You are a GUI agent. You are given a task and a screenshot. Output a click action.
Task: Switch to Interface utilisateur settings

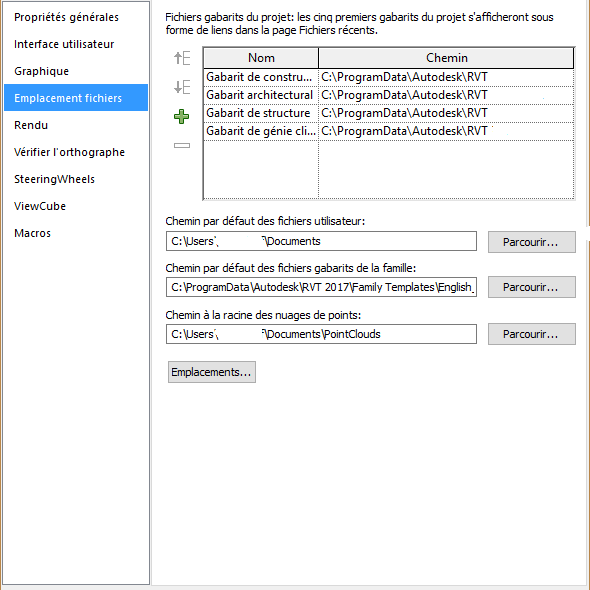coord(64,44)
